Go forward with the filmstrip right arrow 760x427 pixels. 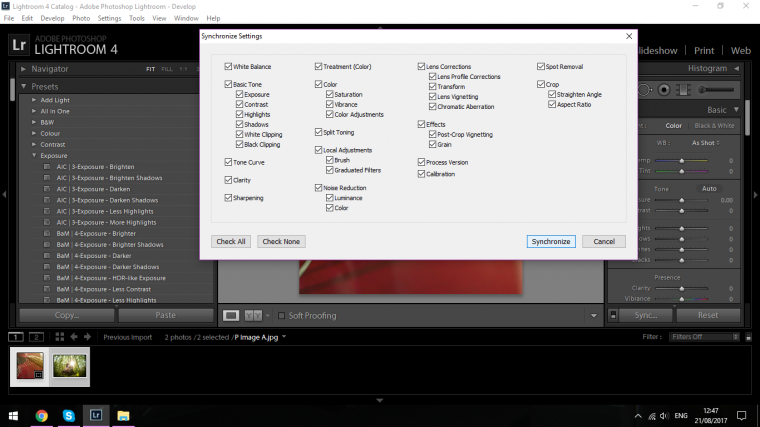(87, 336)
